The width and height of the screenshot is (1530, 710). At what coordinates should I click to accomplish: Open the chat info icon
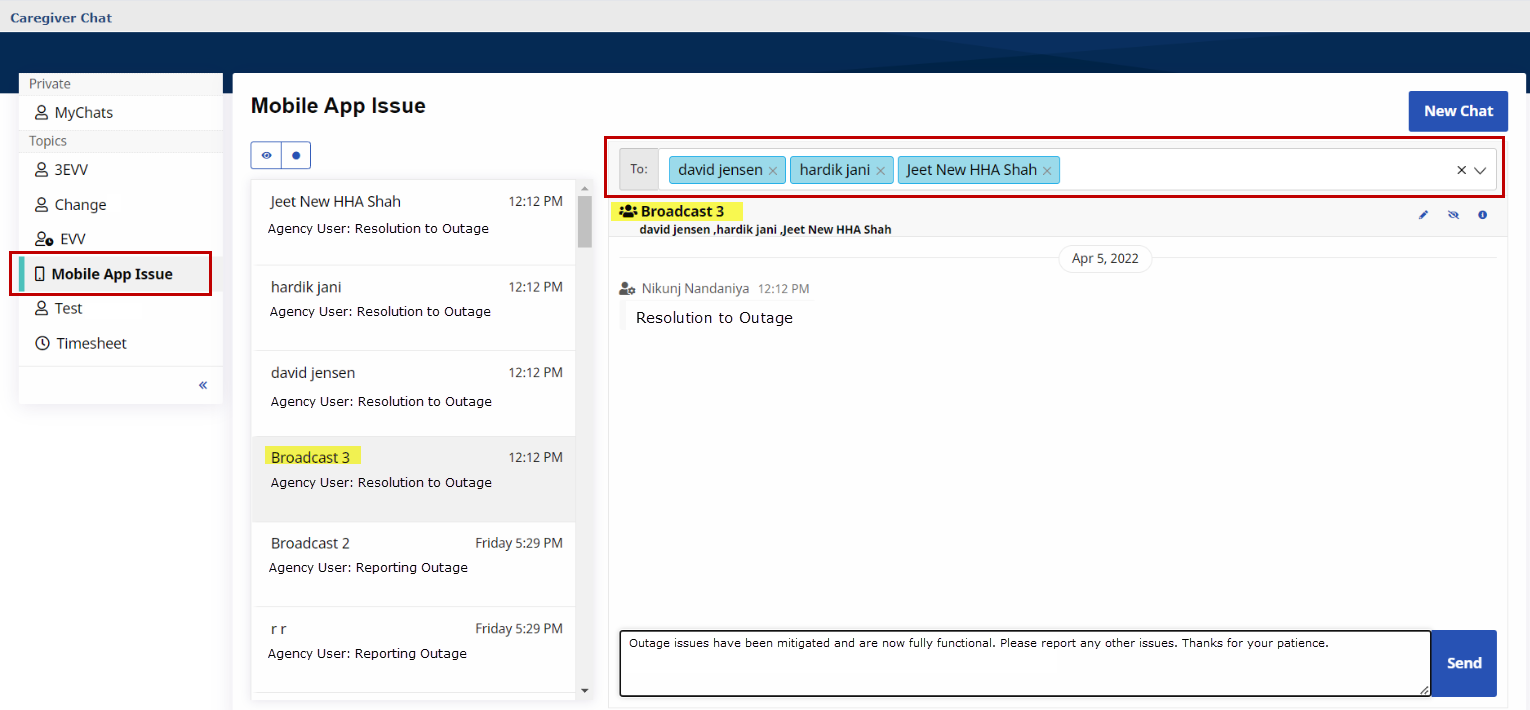tap(1482, 215)
